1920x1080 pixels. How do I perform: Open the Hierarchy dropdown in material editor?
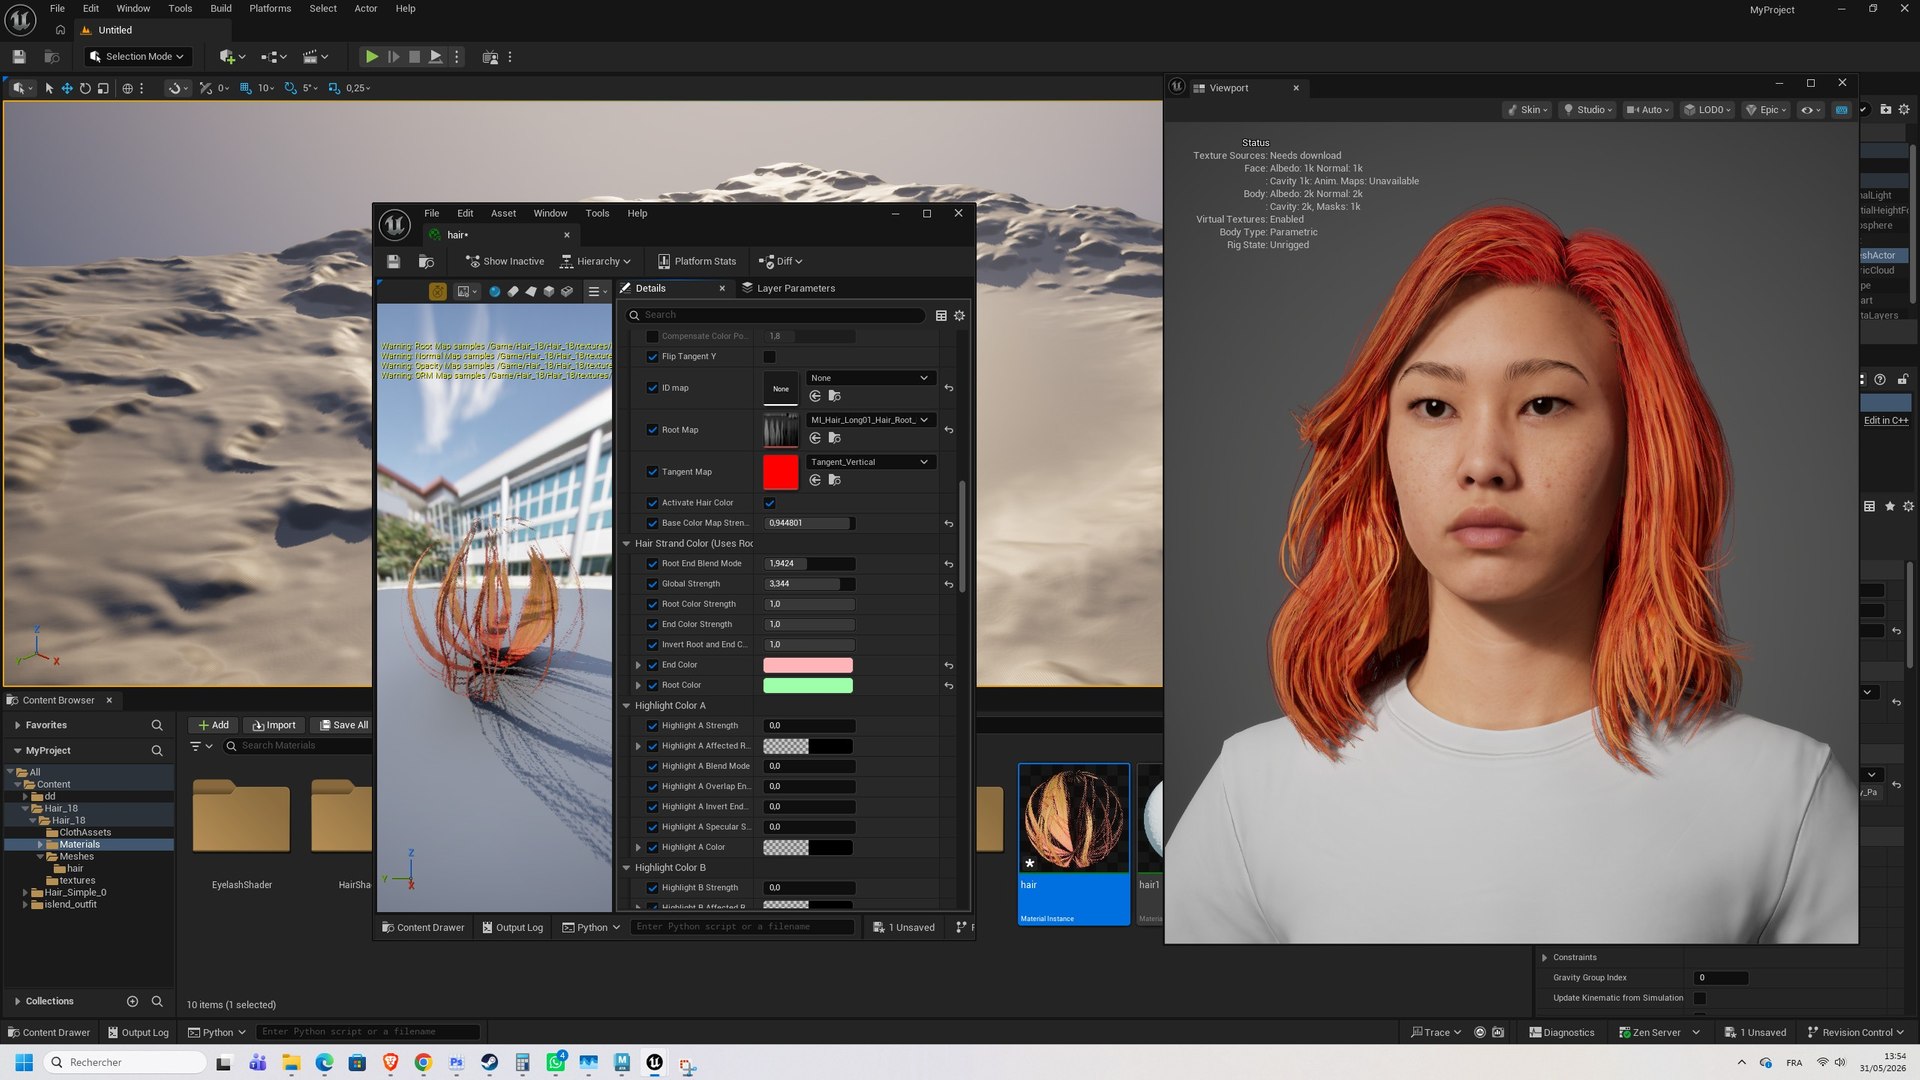pyautogui.click(x=595, y=261)
